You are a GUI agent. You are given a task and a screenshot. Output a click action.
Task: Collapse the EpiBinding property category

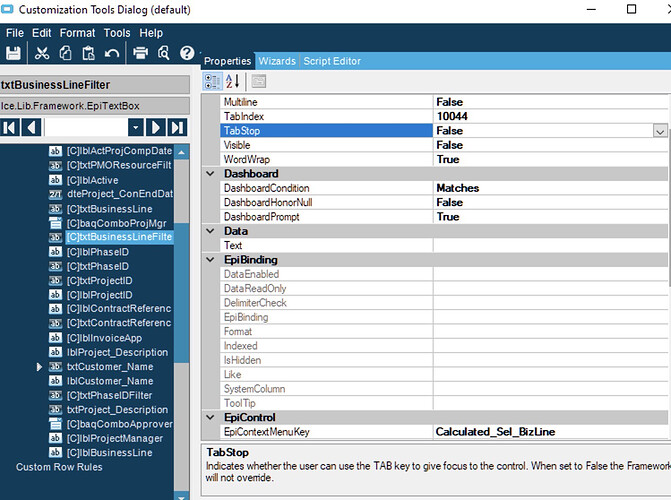click(x=210, y=260)
